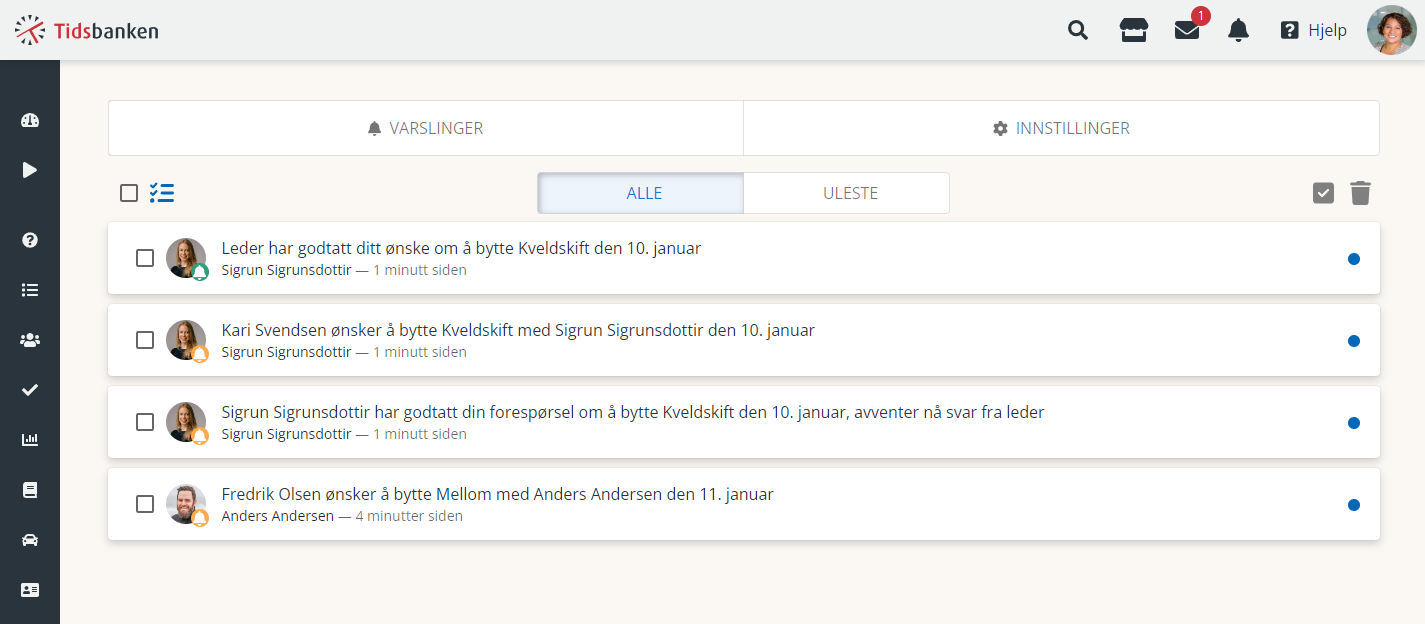1425x624 pixels.
Task: Click avatar with green bell in first notification
Action: [x=186, y=258]
